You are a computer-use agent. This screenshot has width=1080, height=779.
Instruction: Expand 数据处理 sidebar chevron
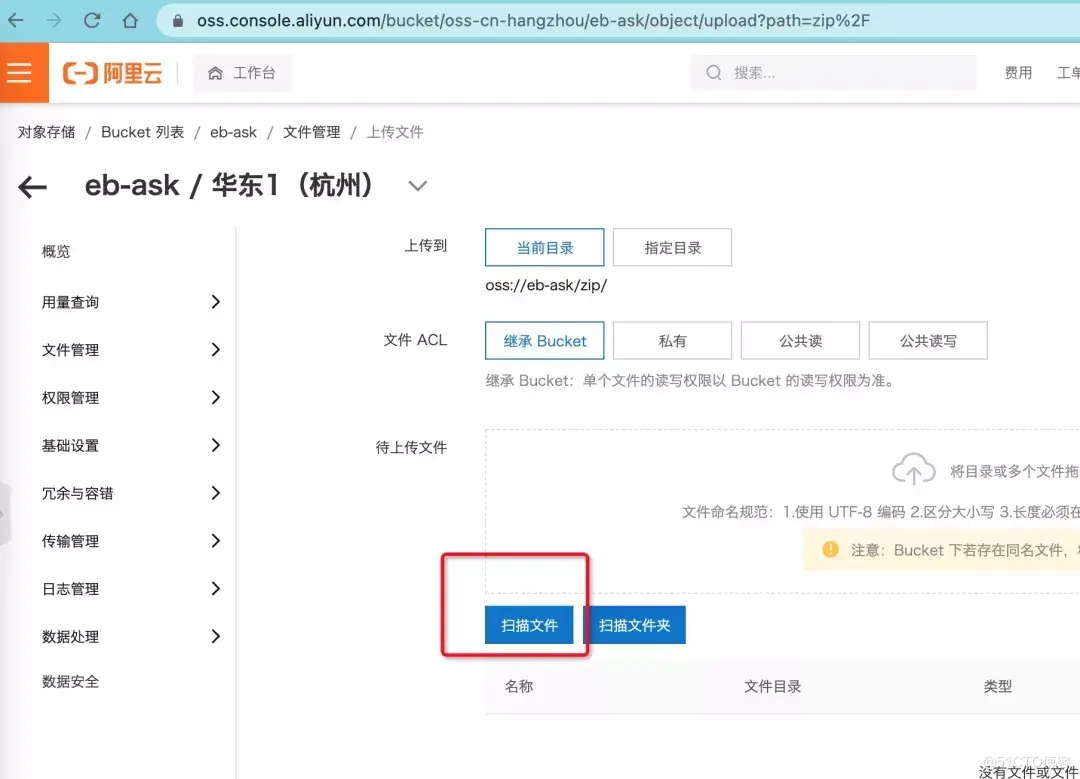click(x=216, y=636)
